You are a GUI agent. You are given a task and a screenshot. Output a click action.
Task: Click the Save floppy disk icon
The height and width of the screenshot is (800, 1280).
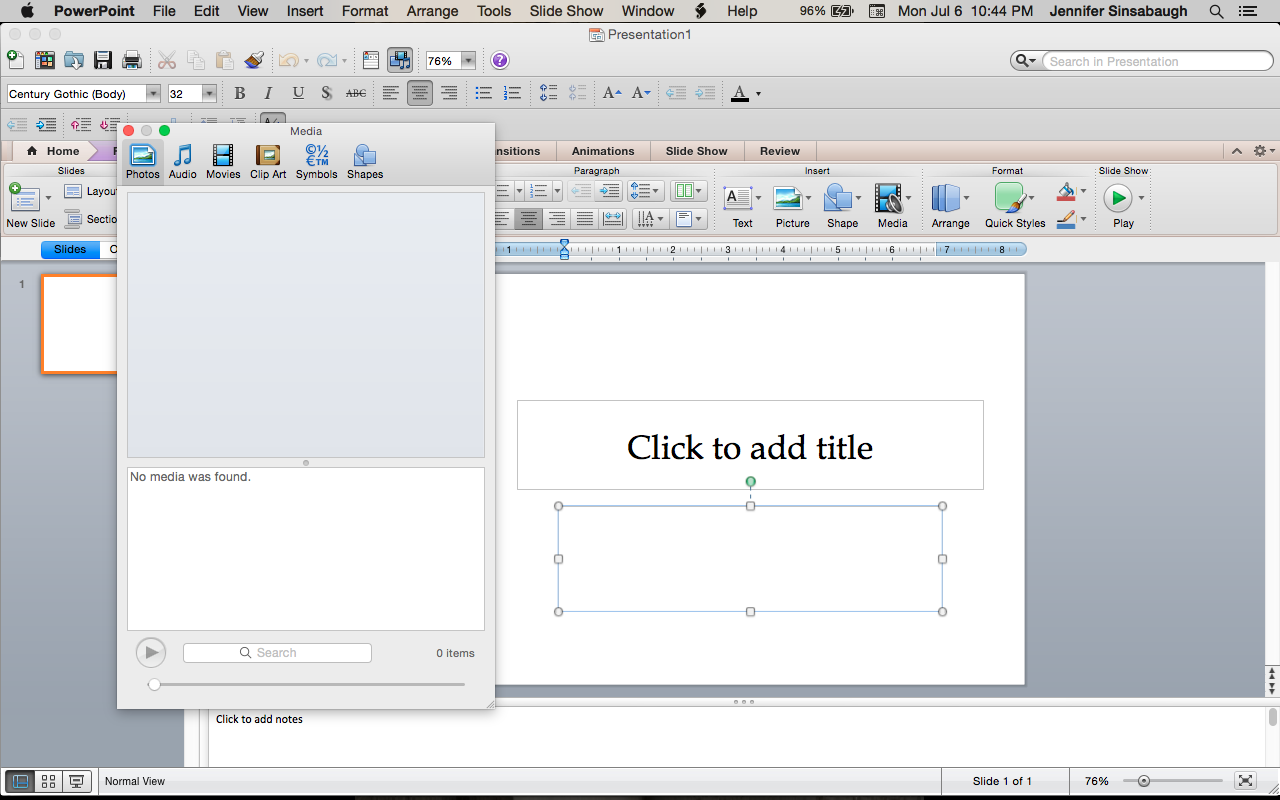tap(103, 60)
